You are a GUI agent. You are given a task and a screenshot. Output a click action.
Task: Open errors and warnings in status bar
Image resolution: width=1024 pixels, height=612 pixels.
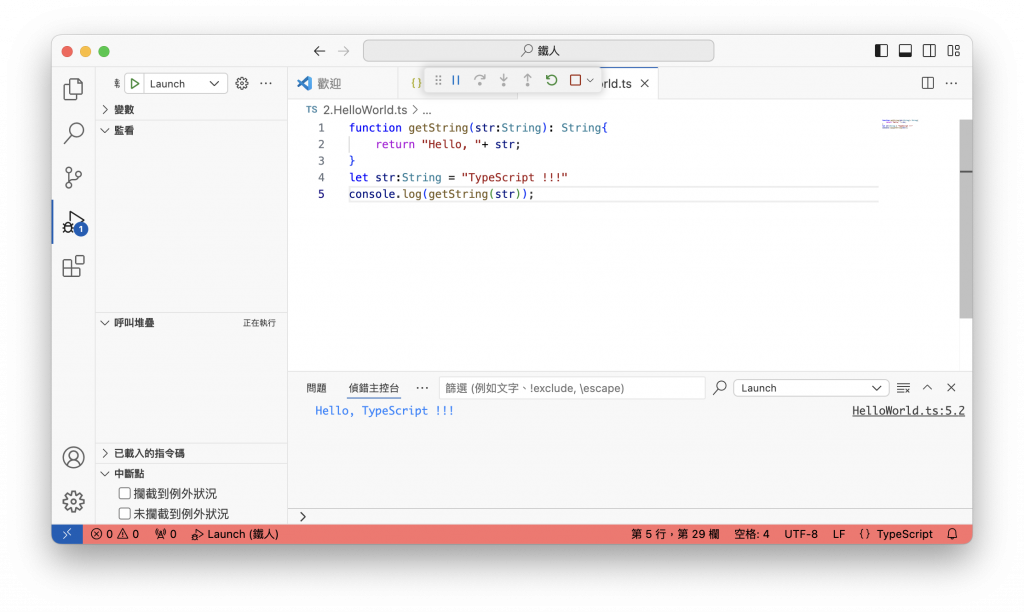tap(115, 534)
